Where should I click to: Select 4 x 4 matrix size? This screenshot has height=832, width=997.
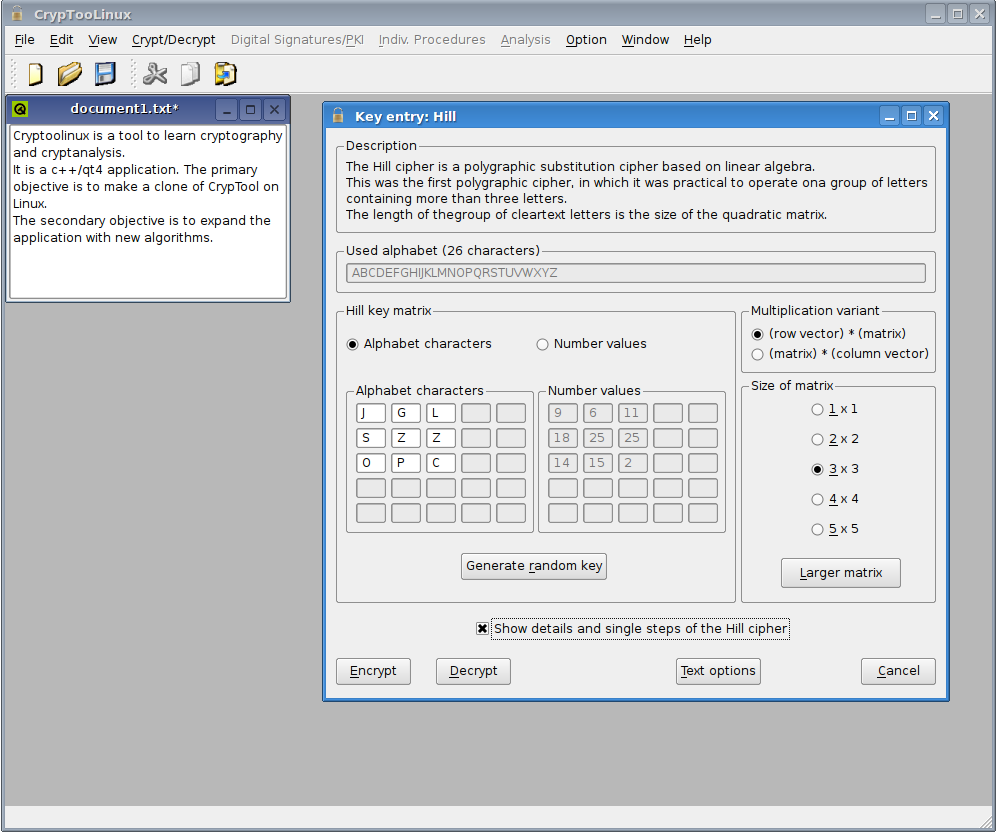835,499
